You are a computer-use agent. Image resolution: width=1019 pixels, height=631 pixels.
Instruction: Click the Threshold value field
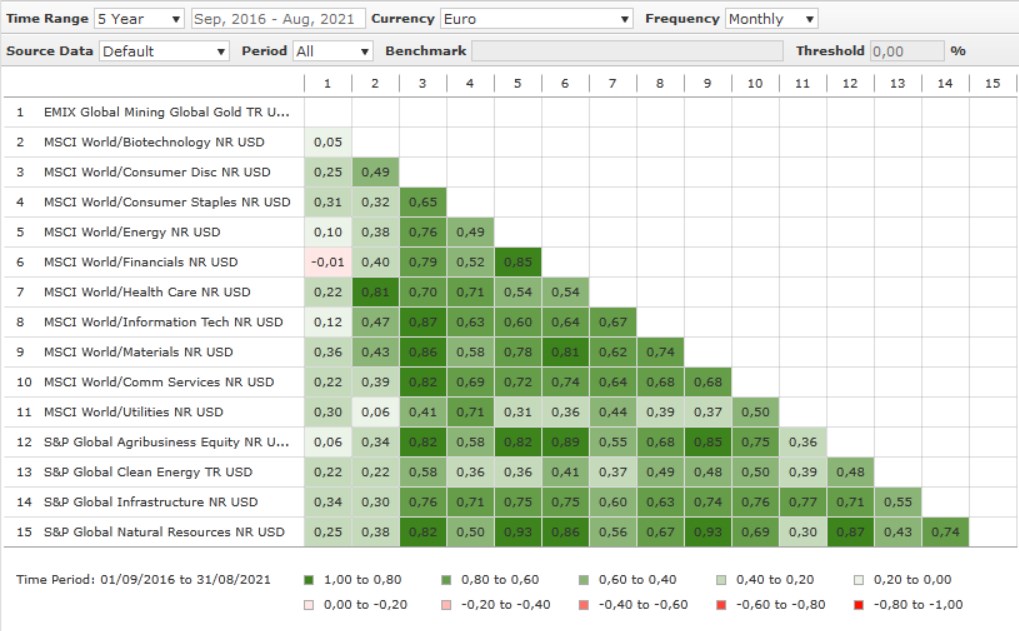click(x=906, y=51)
